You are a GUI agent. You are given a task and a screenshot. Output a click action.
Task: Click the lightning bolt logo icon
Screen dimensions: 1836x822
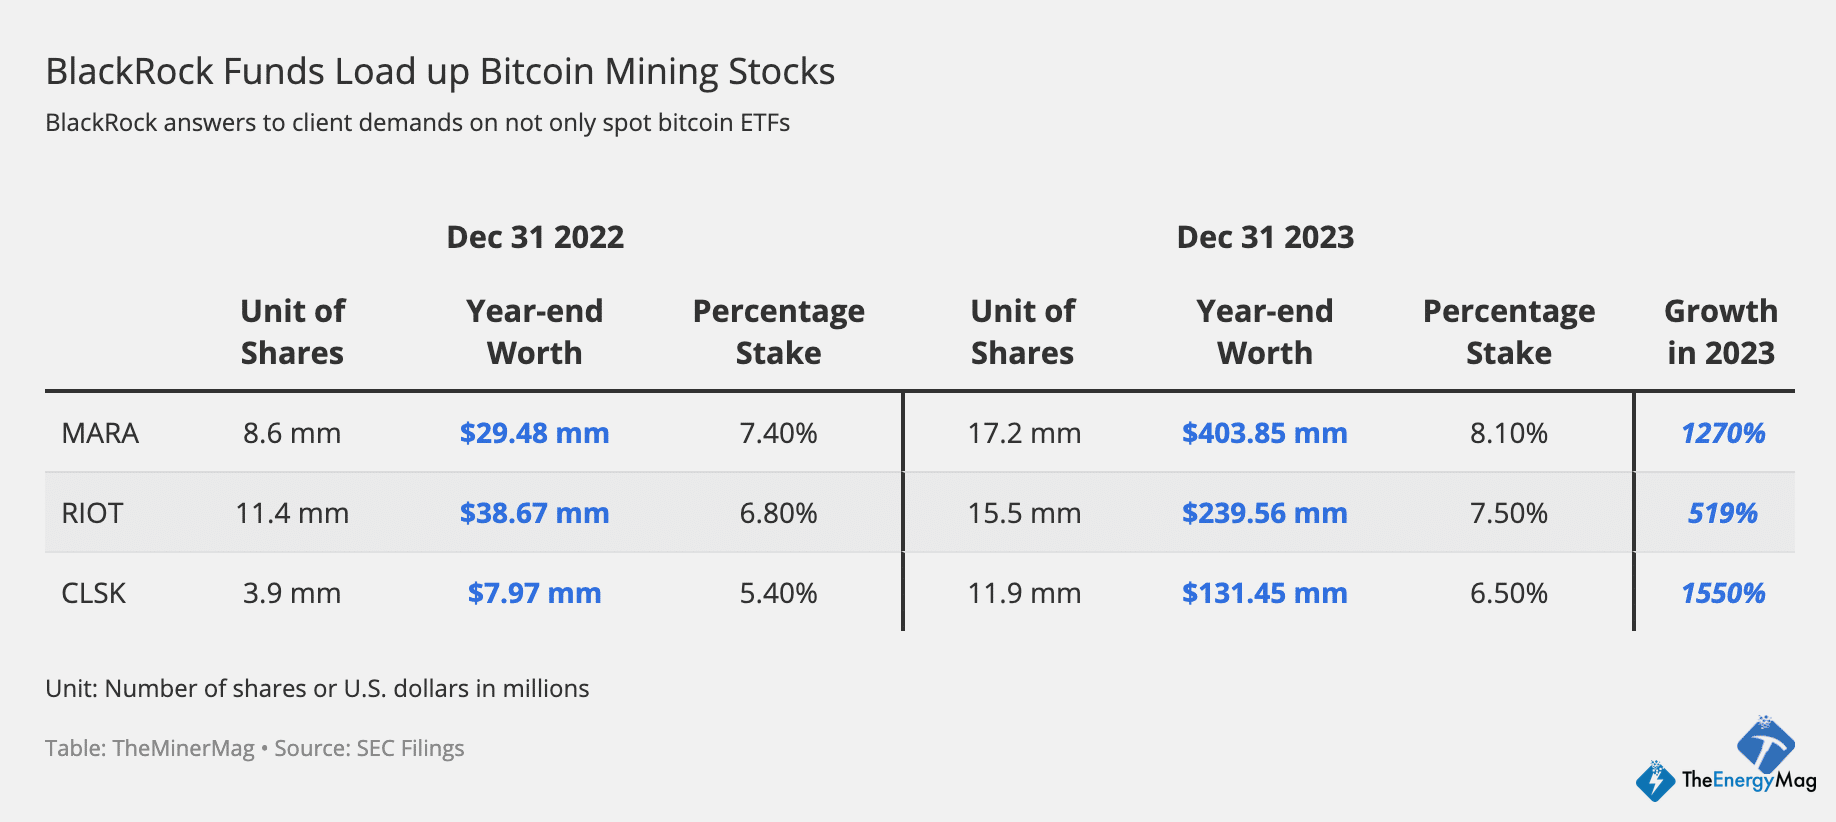1655,780
